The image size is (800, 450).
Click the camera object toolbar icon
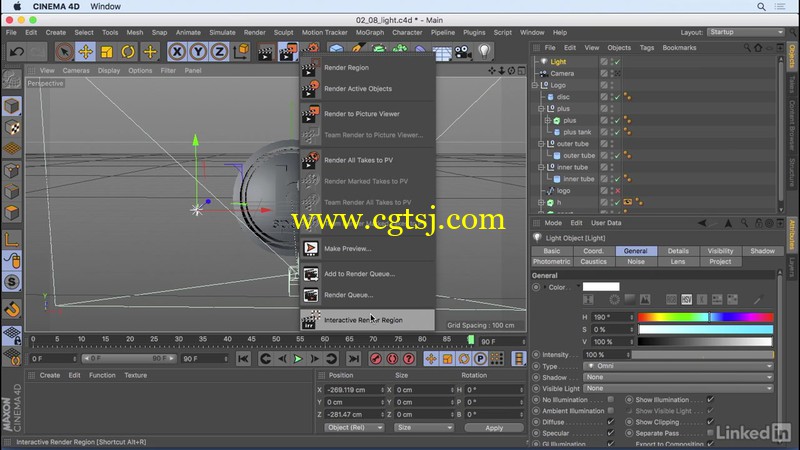coord(463,52)
